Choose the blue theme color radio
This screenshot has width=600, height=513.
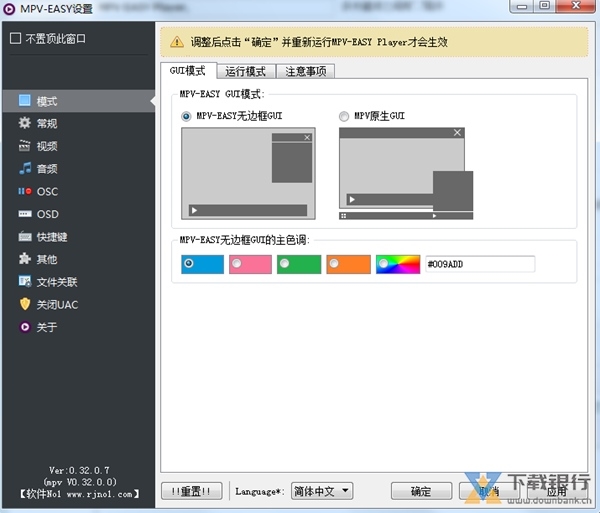pos(189,263)
